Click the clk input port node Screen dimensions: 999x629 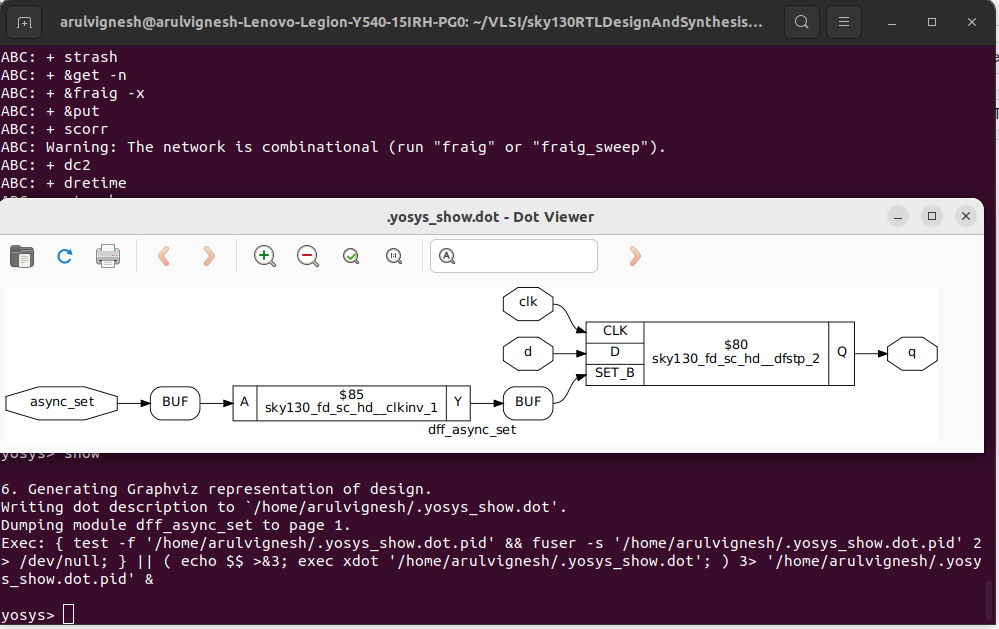coord(527,304)
